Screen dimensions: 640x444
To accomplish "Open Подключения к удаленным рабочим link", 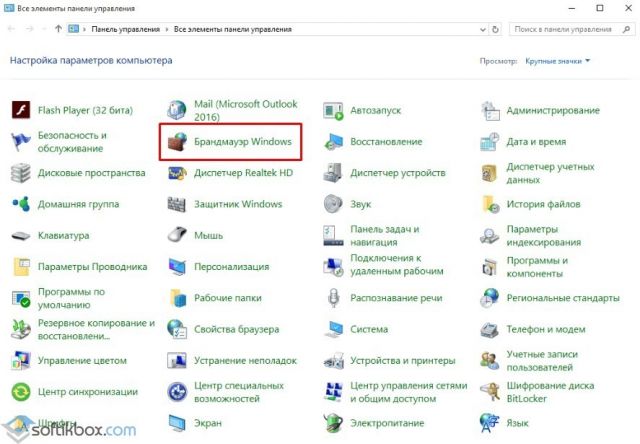I will (x=396, y=264).
